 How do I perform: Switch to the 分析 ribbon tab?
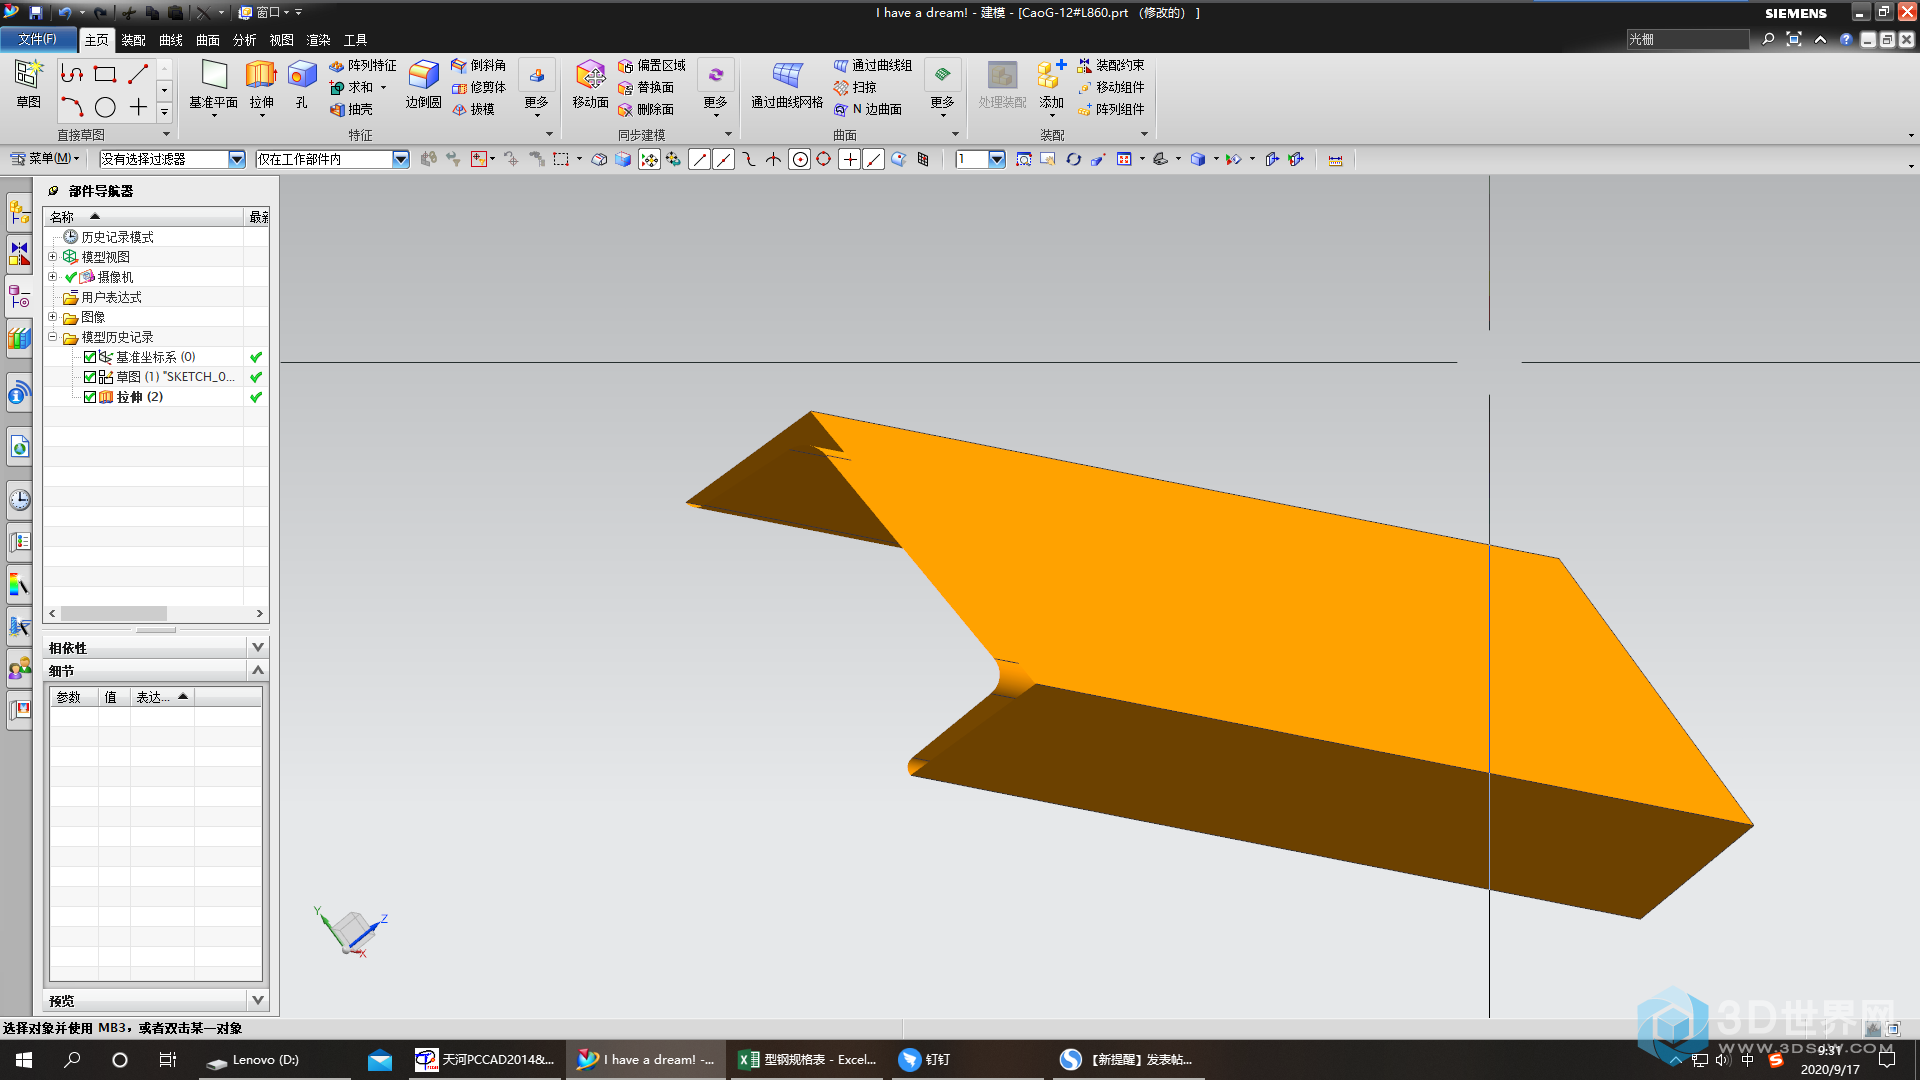(245, 40)
